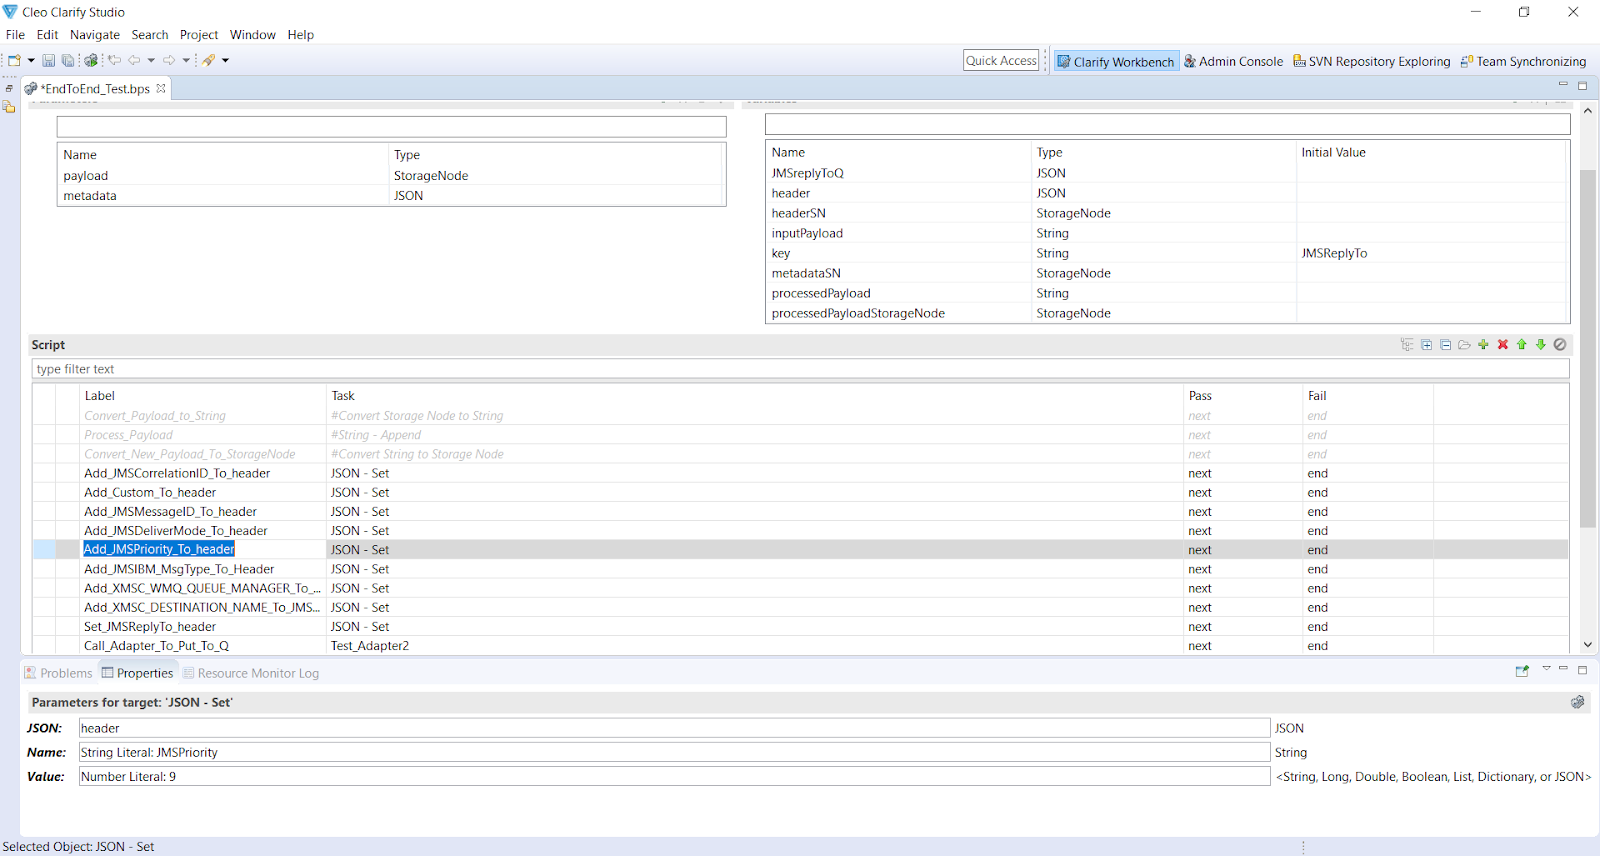Minimize the editor area
This screenshot has width=1600, height=856.
coord(1563,85)
